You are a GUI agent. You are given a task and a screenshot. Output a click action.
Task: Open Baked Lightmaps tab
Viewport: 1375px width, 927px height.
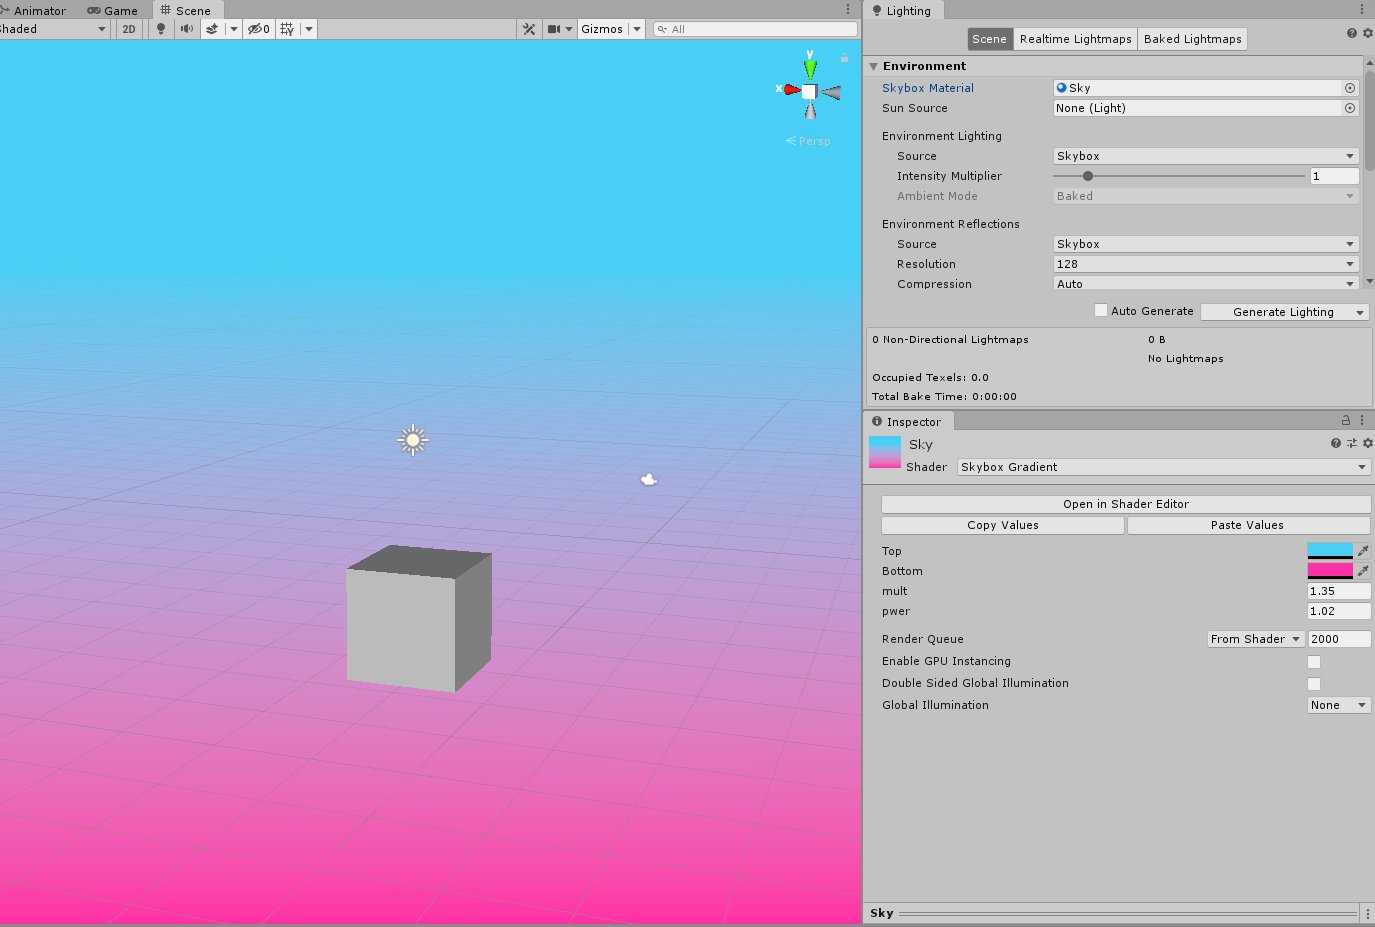[x=1192, y=39]
